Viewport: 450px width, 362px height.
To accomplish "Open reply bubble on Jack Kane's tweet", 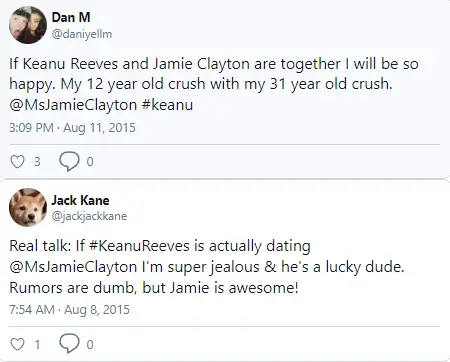I will (x=69, y=343).
